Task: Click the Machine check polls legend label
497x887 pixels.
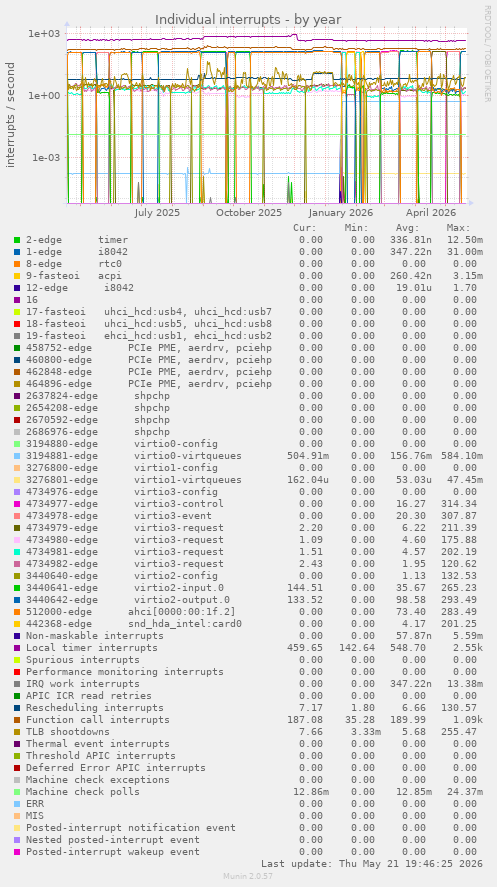Action: 83,791
